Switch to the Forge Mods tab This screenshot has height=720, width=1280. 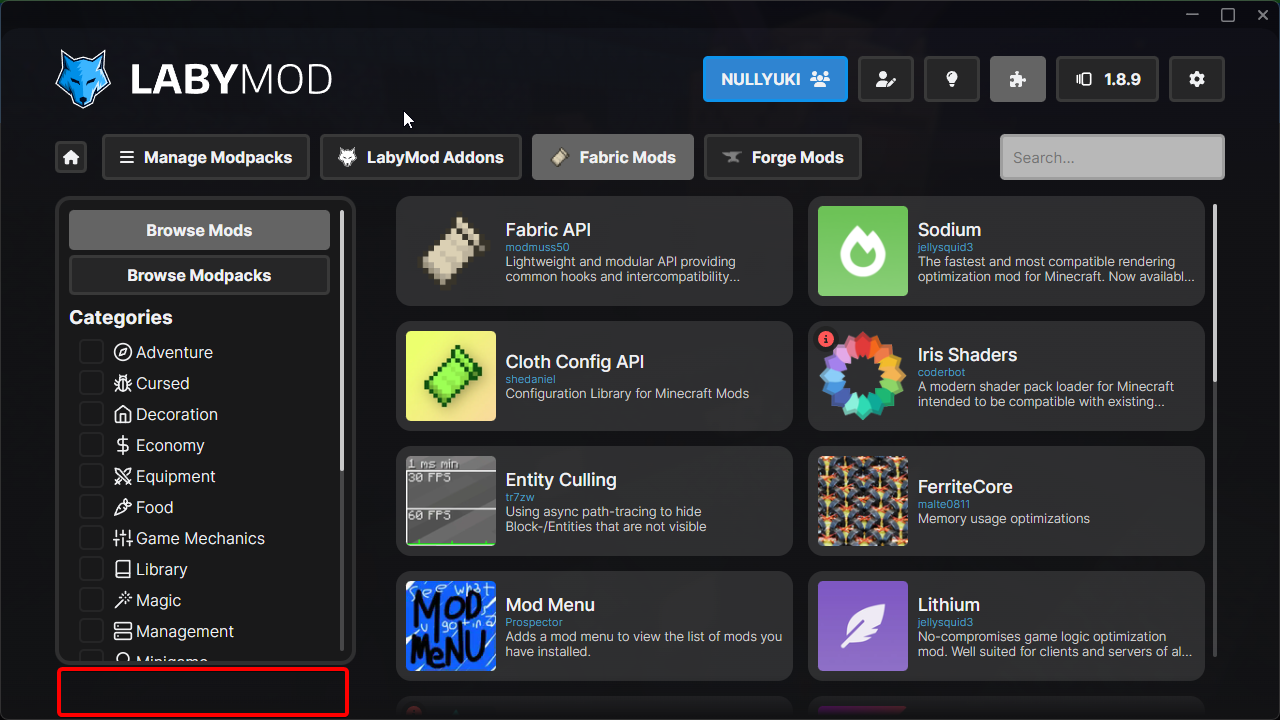[783, 158]
